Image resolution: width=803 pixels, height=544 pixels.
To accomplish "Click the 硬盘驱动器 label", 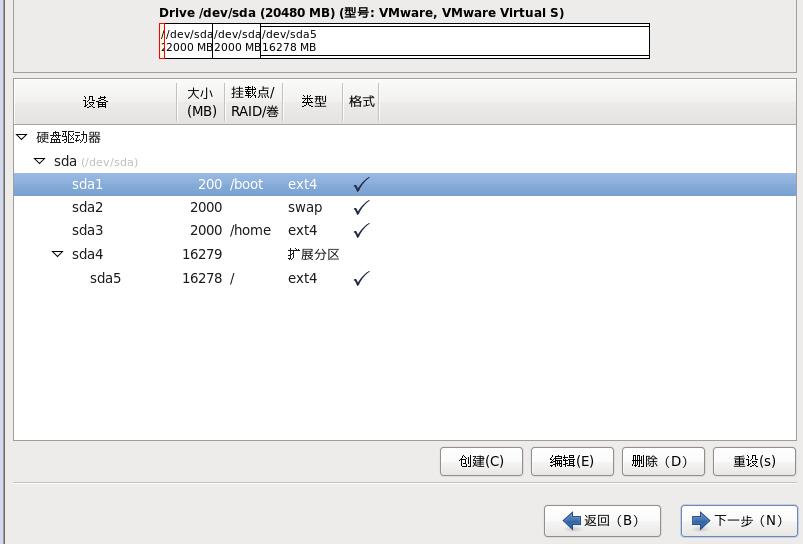I will click(69, 137).
